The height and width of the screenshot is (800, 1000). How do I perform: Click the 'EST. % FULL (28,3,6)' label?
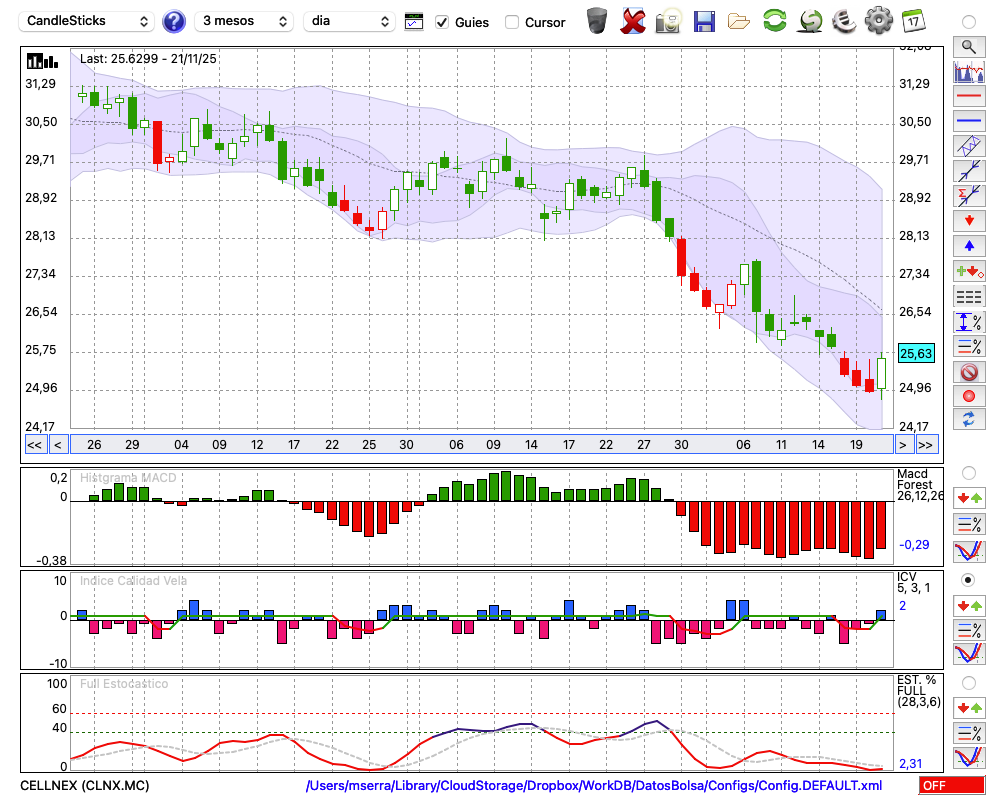(x=918, y=691)
